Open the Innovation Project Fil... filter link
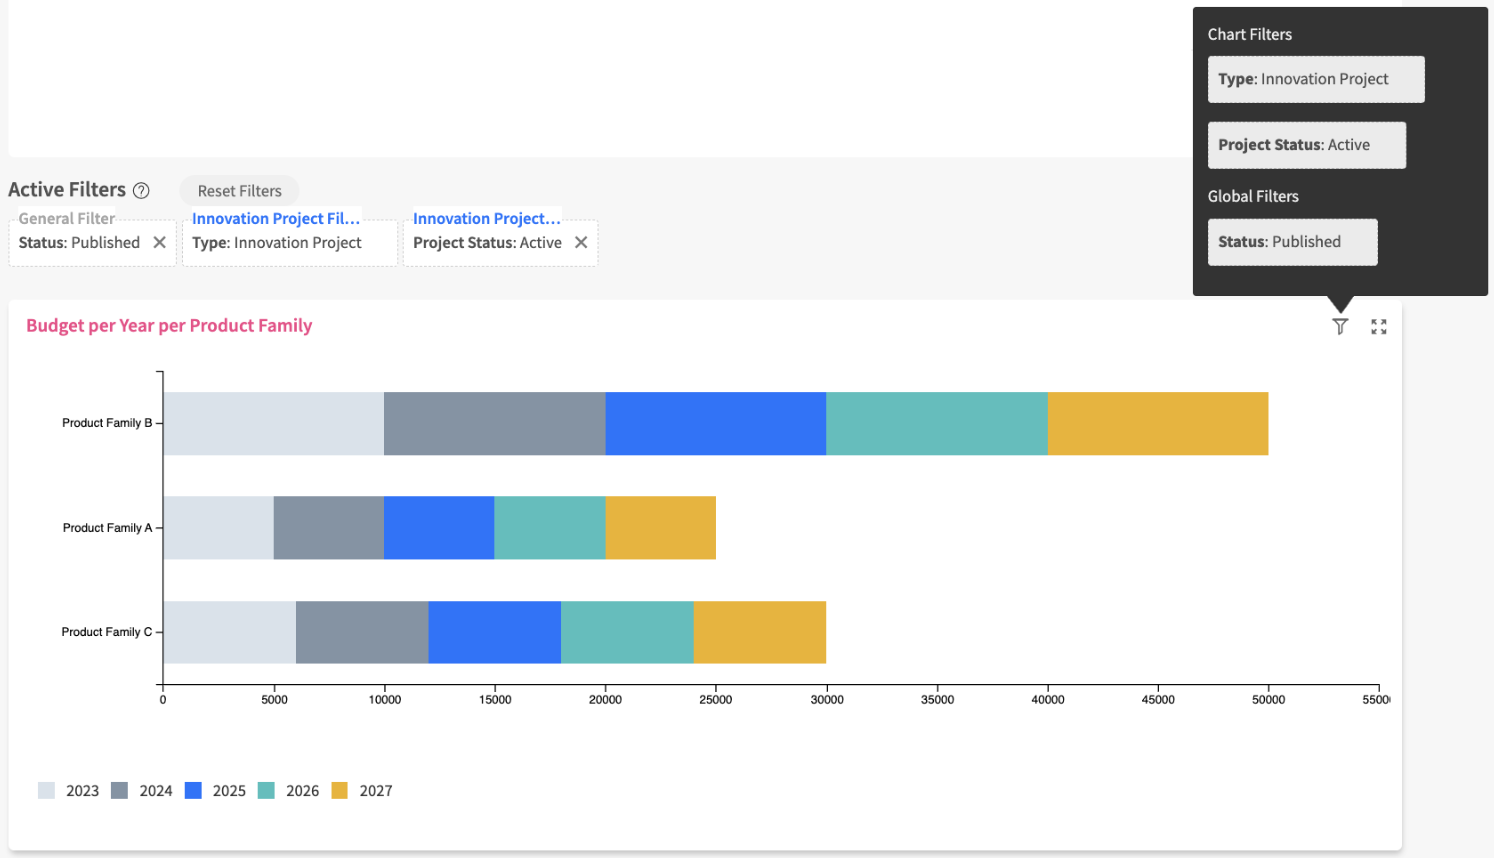1494x858 pixels. (275, 219)
